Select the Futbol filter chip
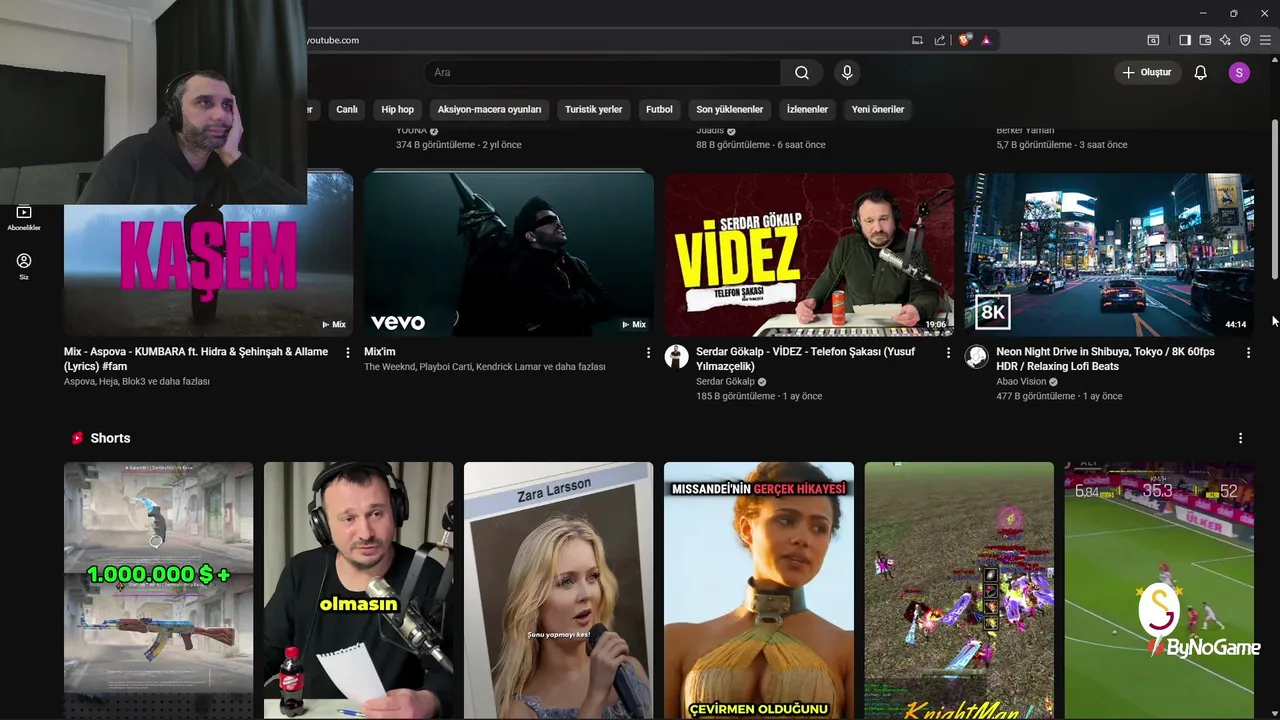The image size is (1280, 720). click(x=659, y=110)
